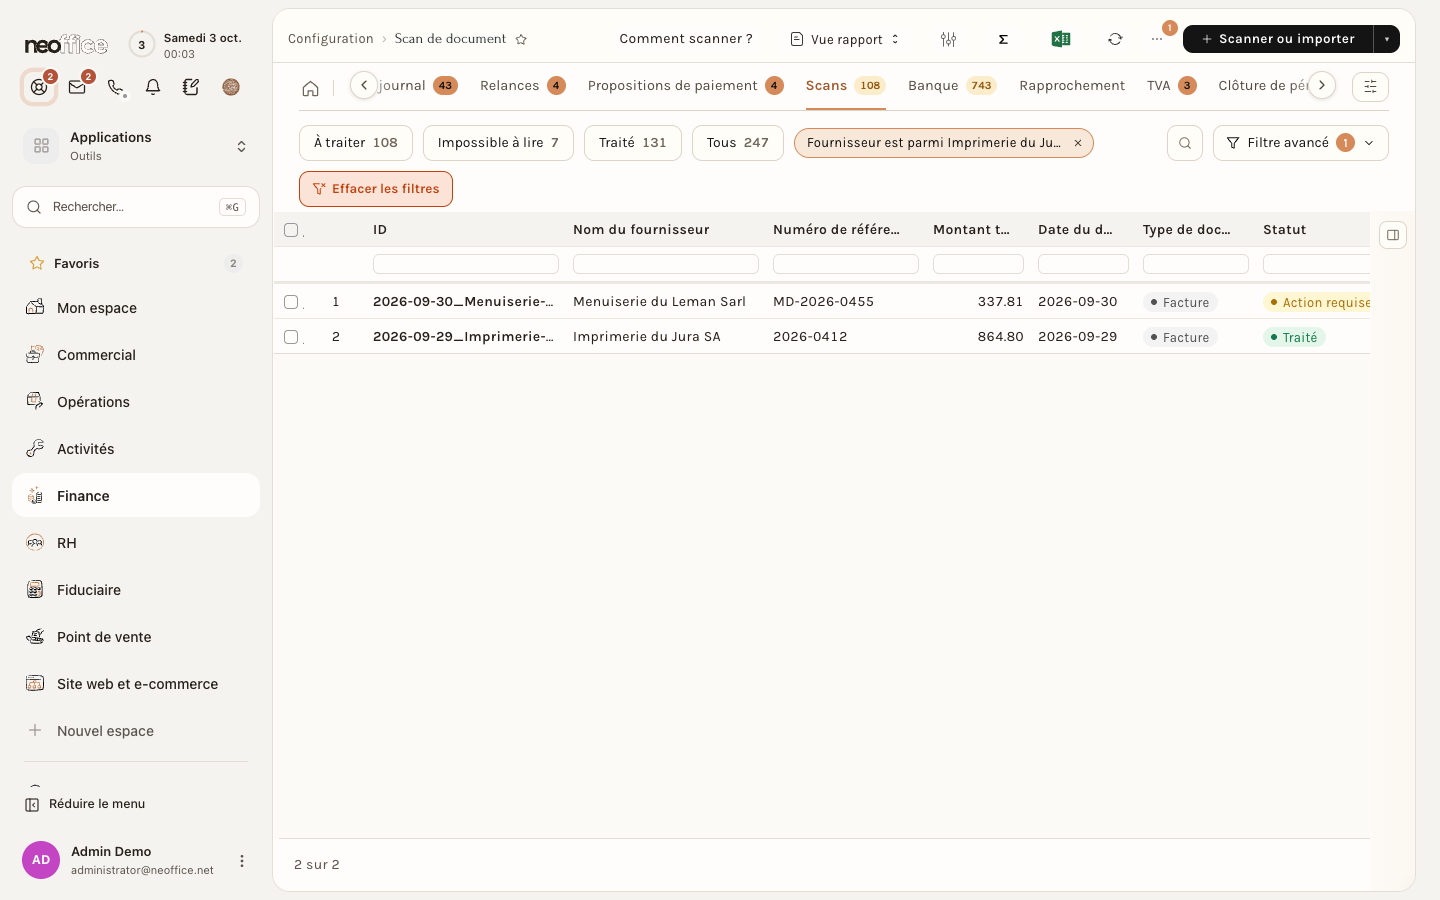The height and width of the screenshot is (900, 1440).
Task: Open the Filtre avancé dropdown
Action: click(1300, 143)
